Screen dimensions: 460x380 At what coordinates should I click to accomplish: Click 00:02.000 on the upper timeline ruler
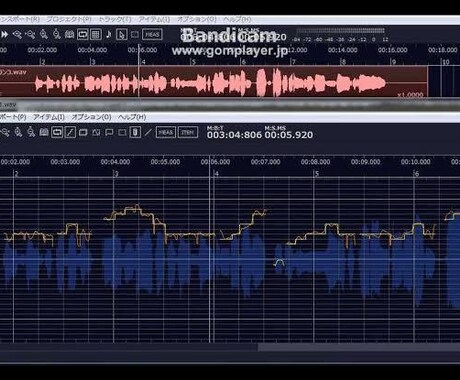tap(42, 50)
